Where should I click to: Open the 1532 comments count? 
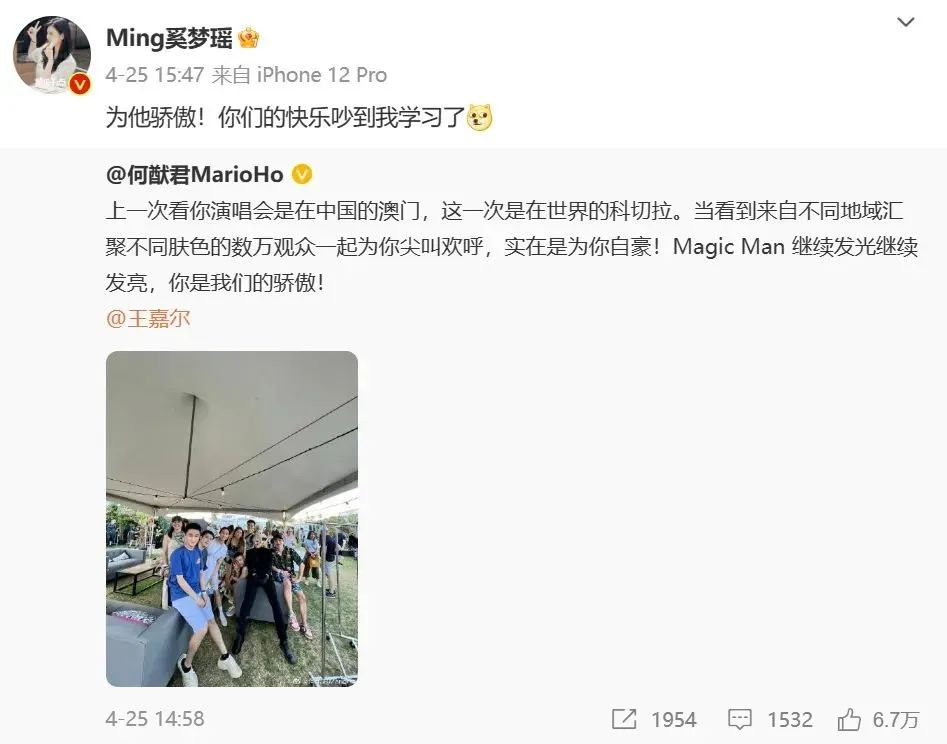point(789,719)
